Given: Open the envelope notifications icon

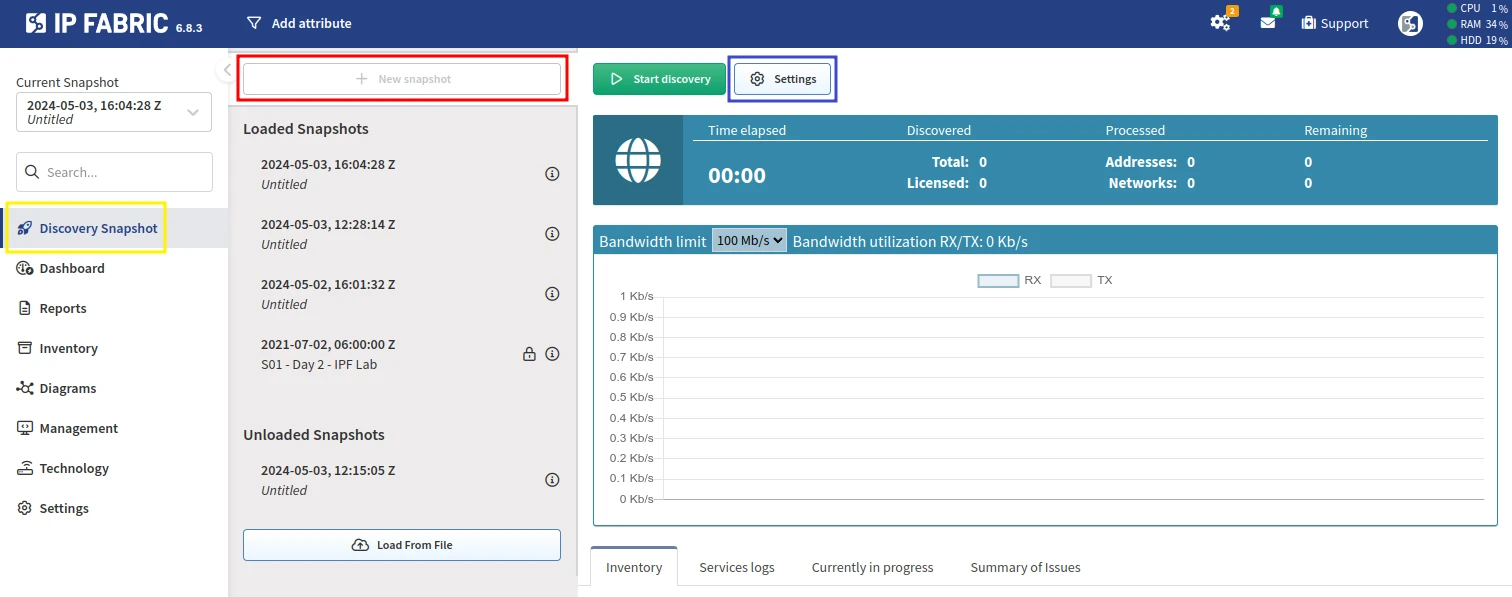Looking at the screenshot, I should 1268,22.
